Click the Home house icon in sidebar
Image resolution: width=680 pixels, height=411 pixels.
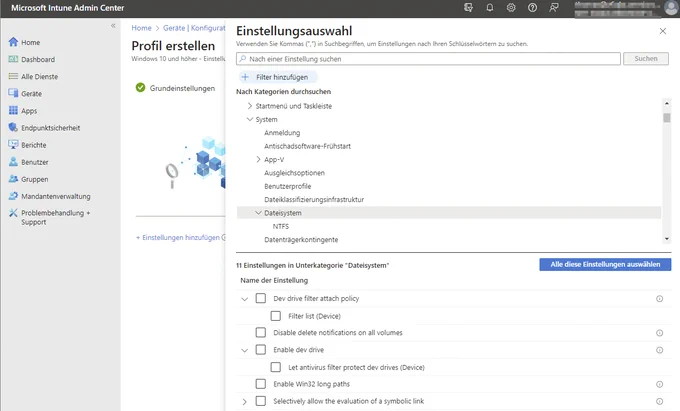point(13,42)
